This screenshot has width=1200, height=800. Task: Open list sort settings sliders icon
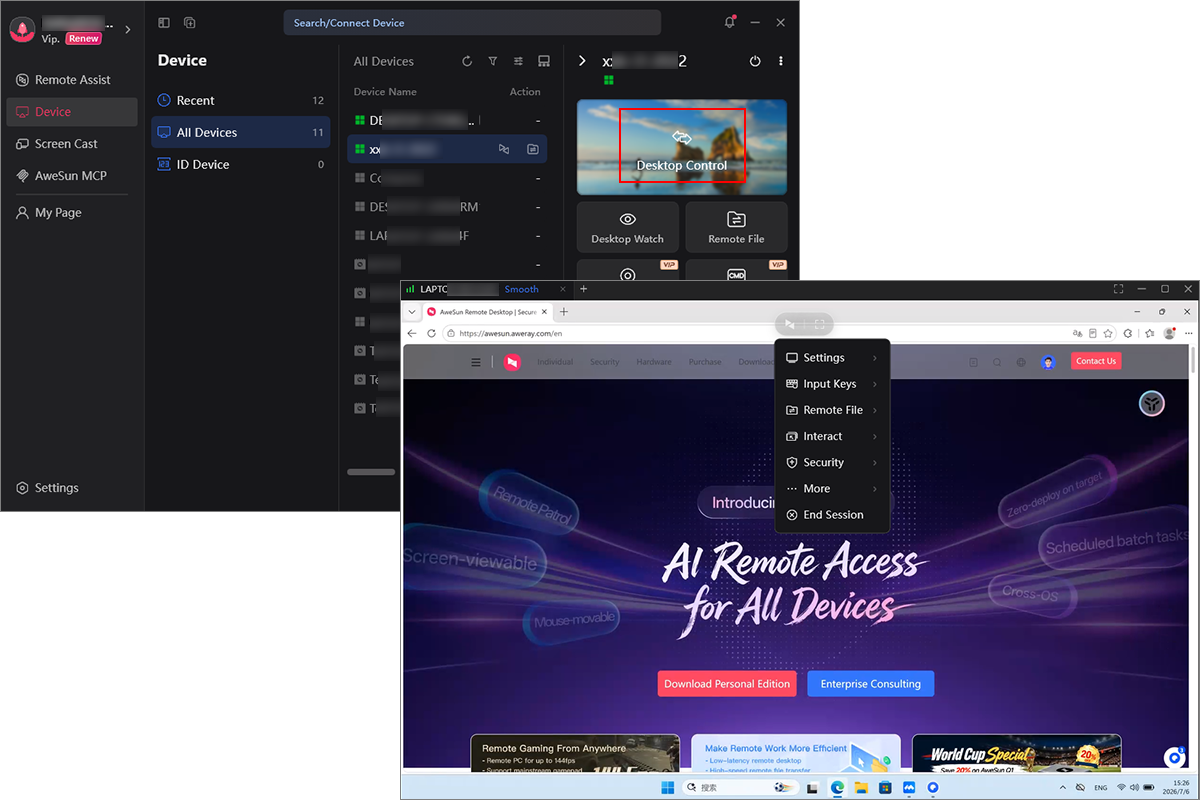(518, 62)
